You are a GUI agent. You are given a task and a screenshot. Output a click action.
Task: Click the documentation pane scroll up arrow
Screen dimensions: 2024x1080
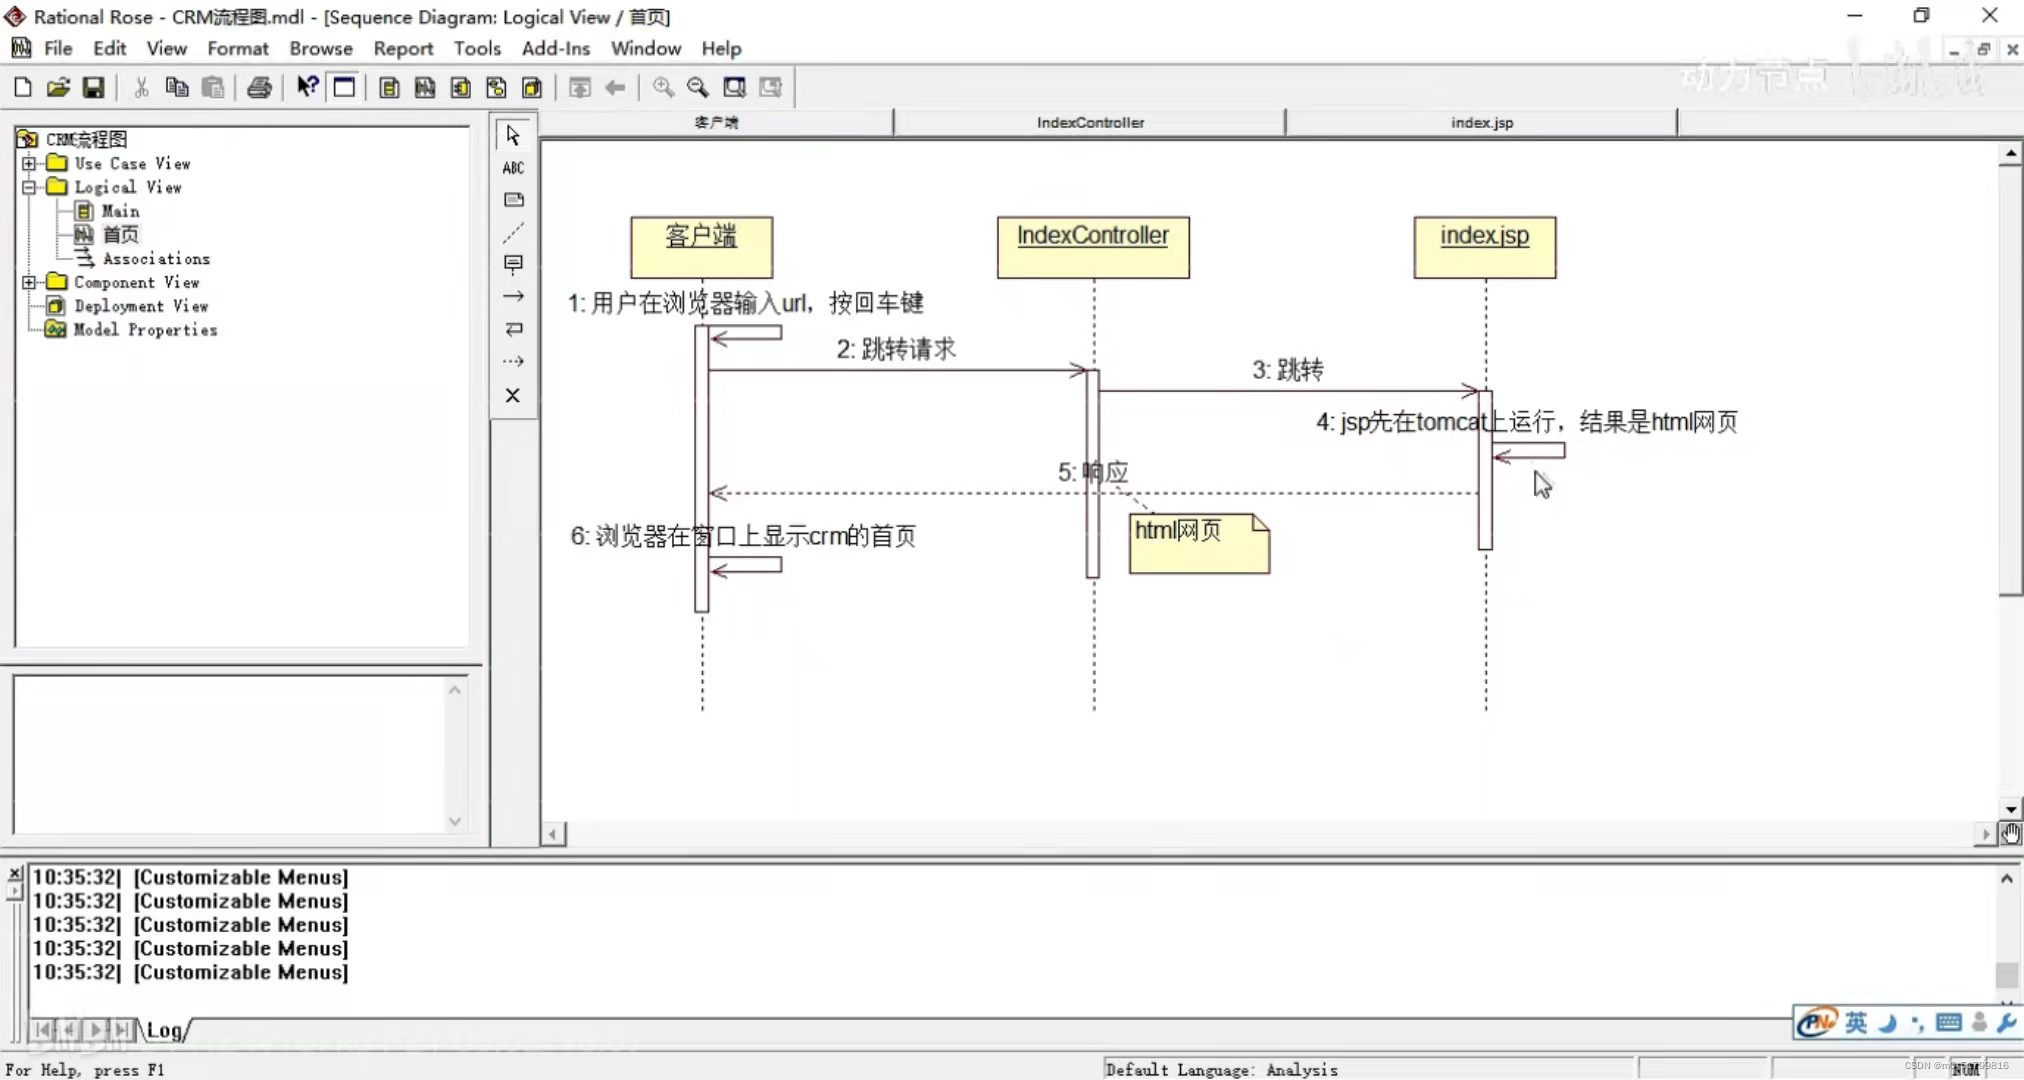point(455,690)
